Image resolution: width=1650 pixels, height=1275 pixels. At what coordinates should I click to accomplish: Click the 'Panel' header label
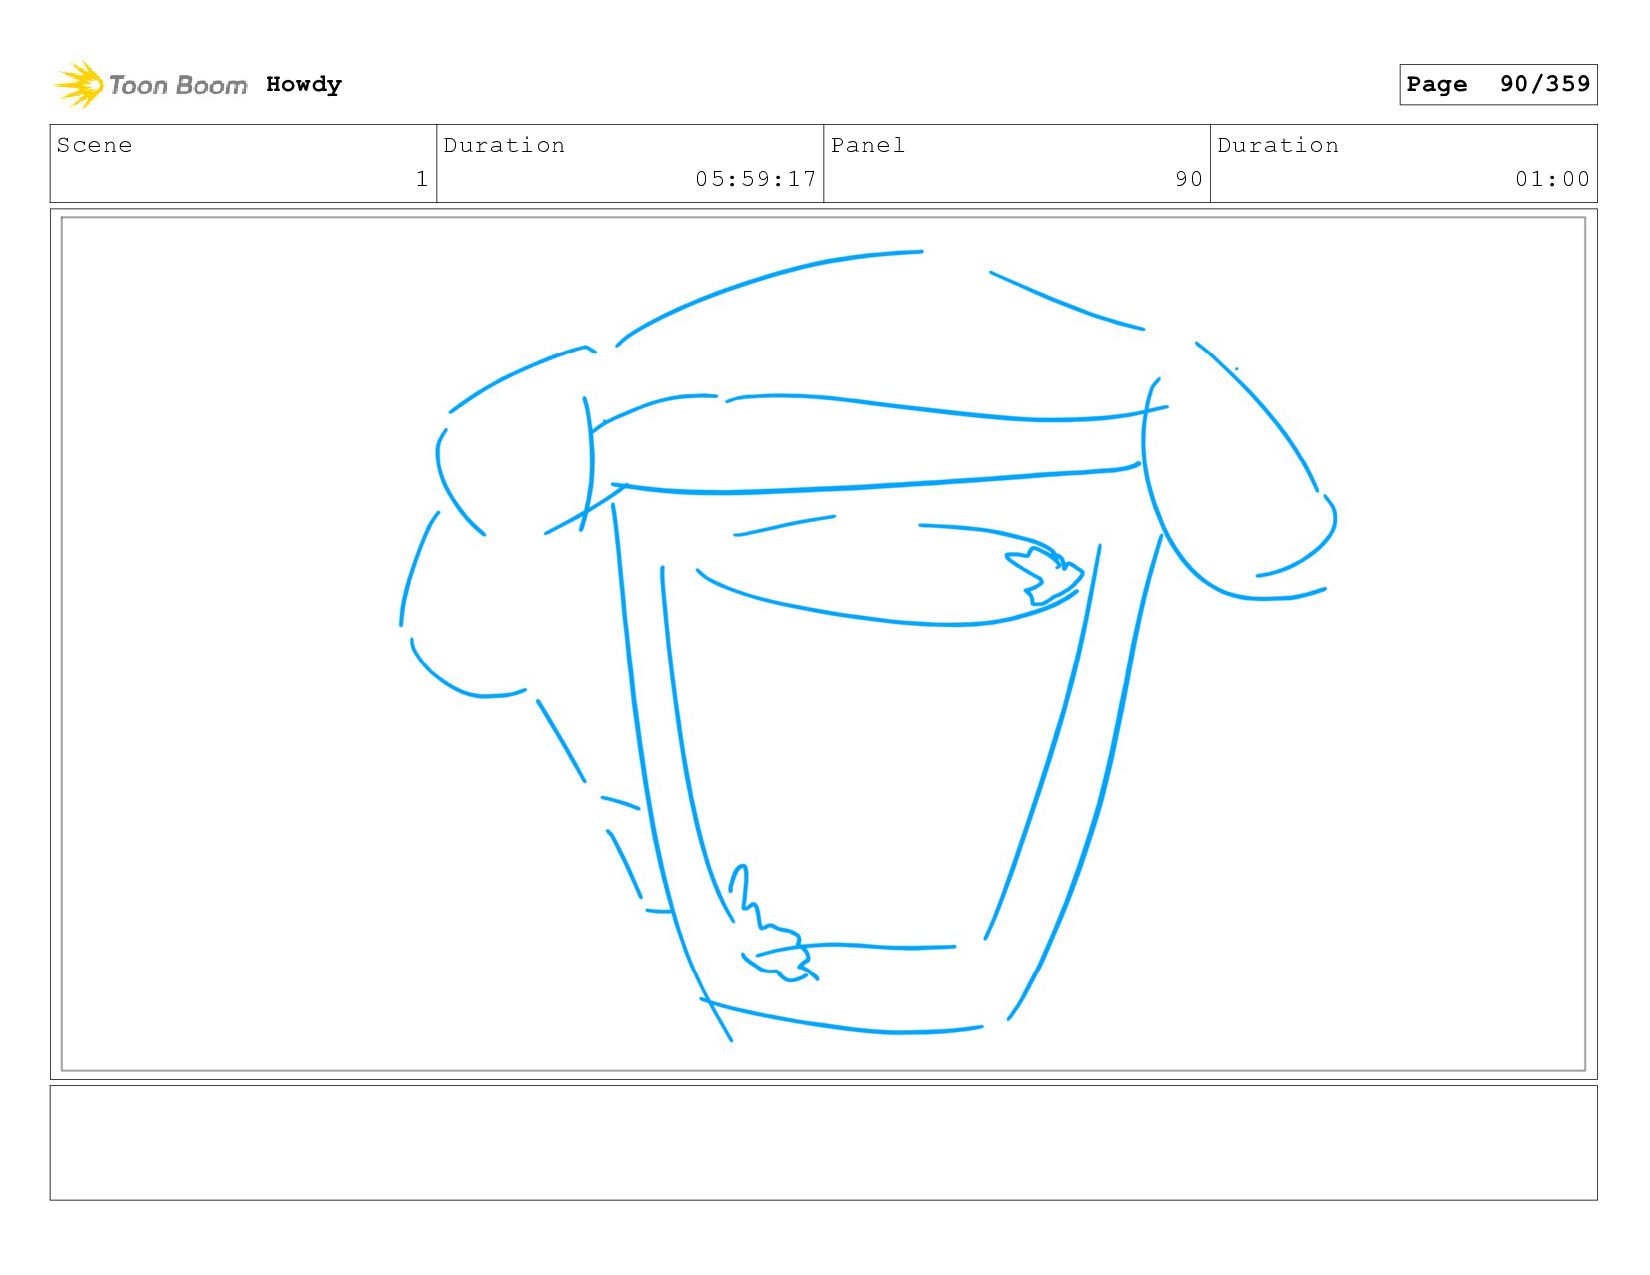[x=868, y=146]
